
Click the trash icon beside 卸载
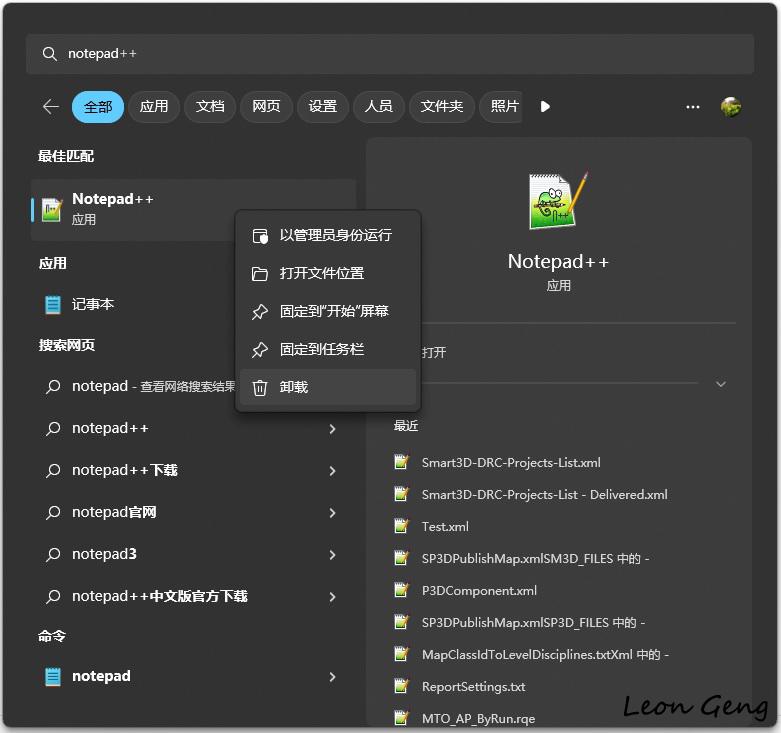coord(260,387)
